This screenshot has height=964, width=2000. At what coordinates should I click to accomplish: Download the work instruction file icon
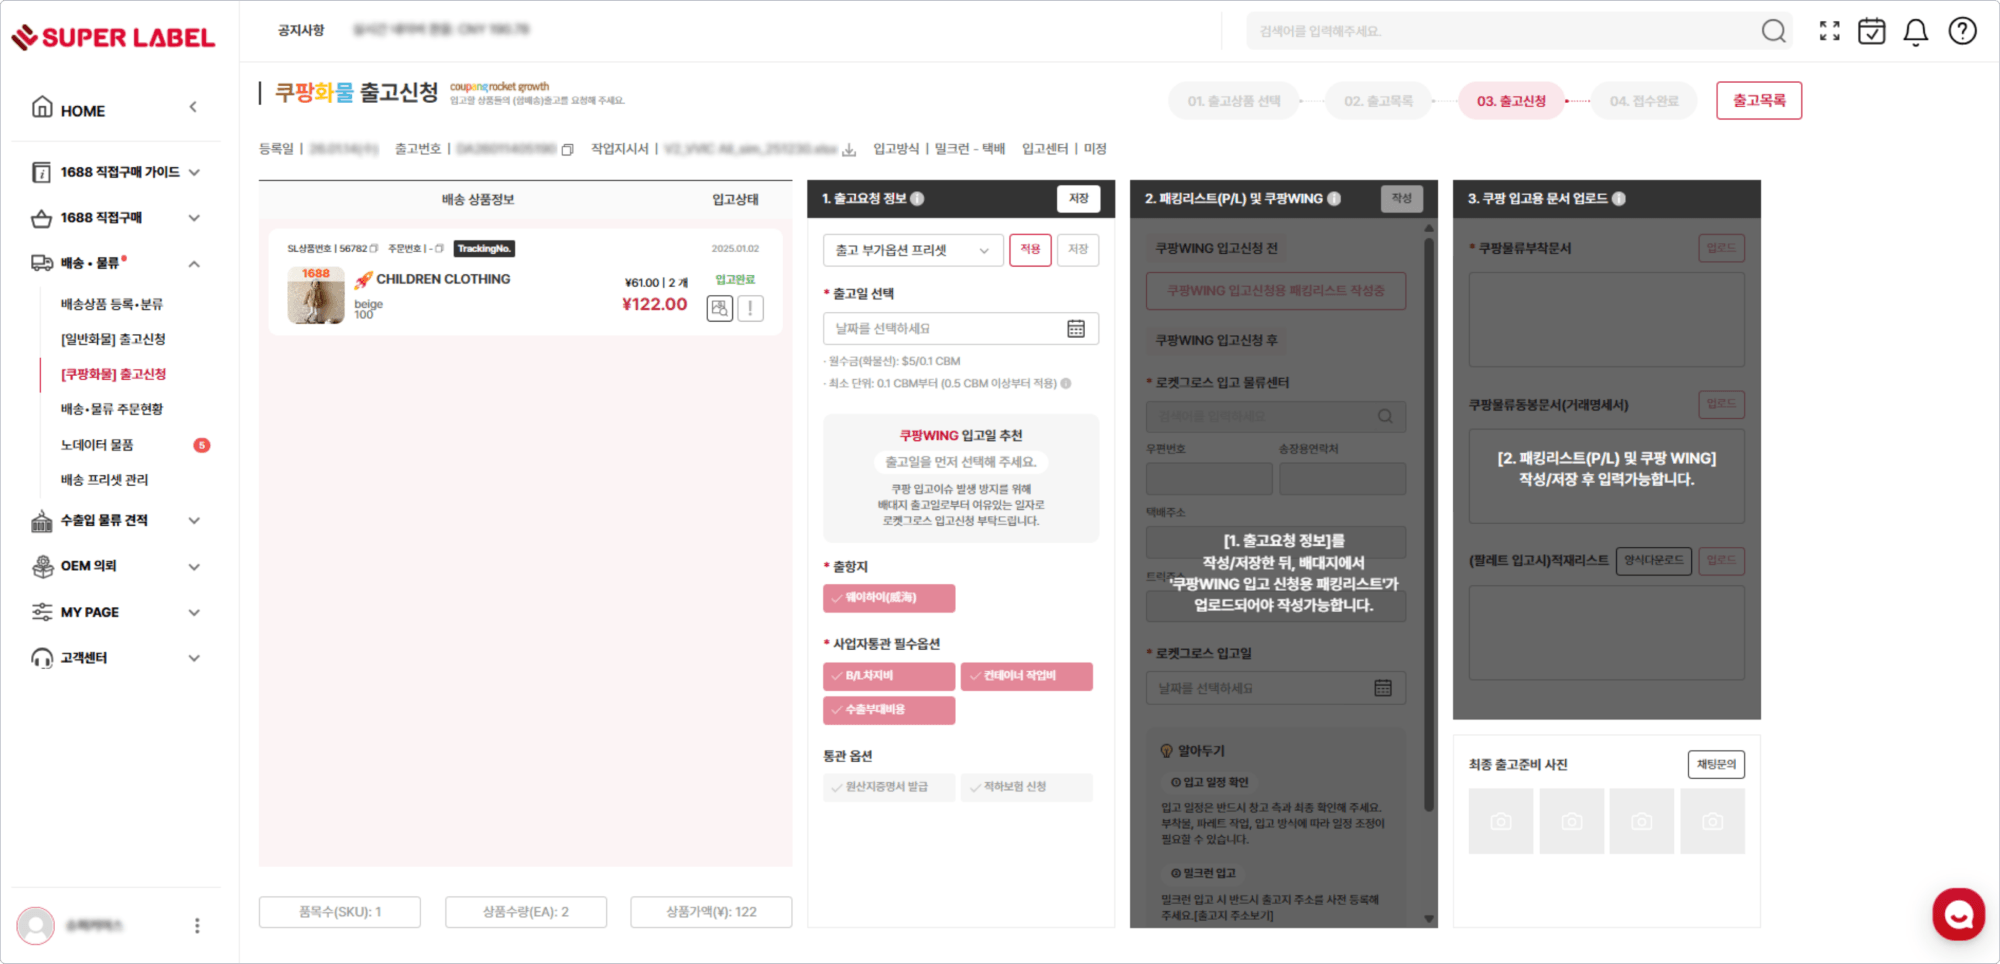click(849, 150)
